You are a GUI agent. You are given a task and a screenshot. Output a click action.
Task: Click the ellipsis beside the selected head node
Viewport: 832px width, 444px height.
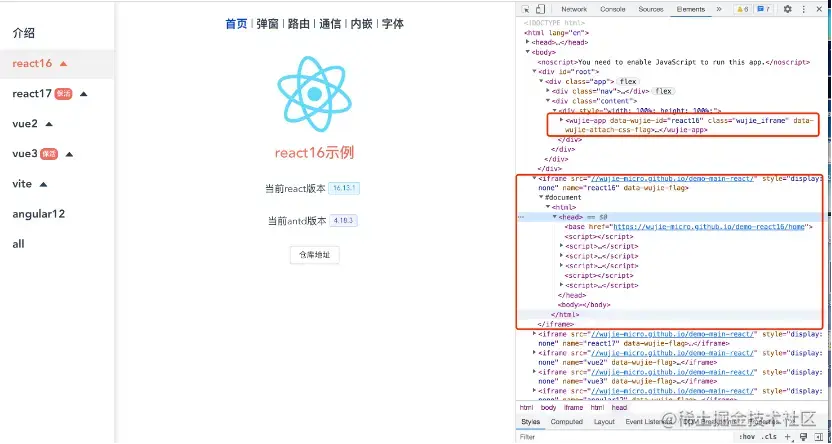pos(520,217)
